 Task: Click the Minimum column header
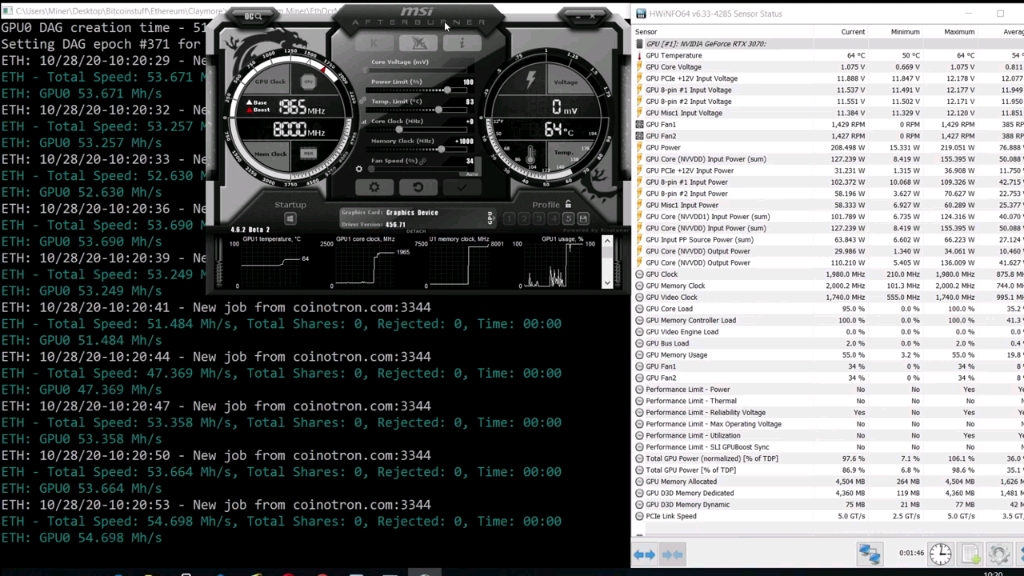coord(905,32)
